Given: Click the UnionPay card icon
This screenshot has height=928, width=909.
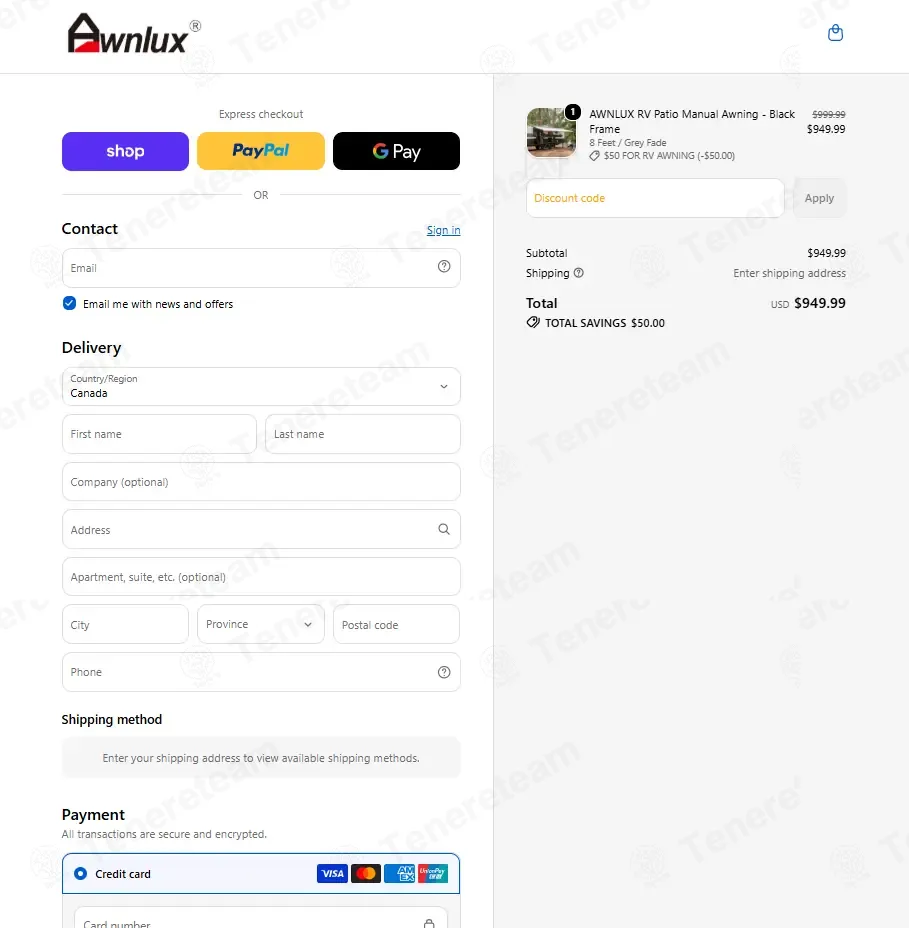Looking at the screenshot, I should pos(433,873).
